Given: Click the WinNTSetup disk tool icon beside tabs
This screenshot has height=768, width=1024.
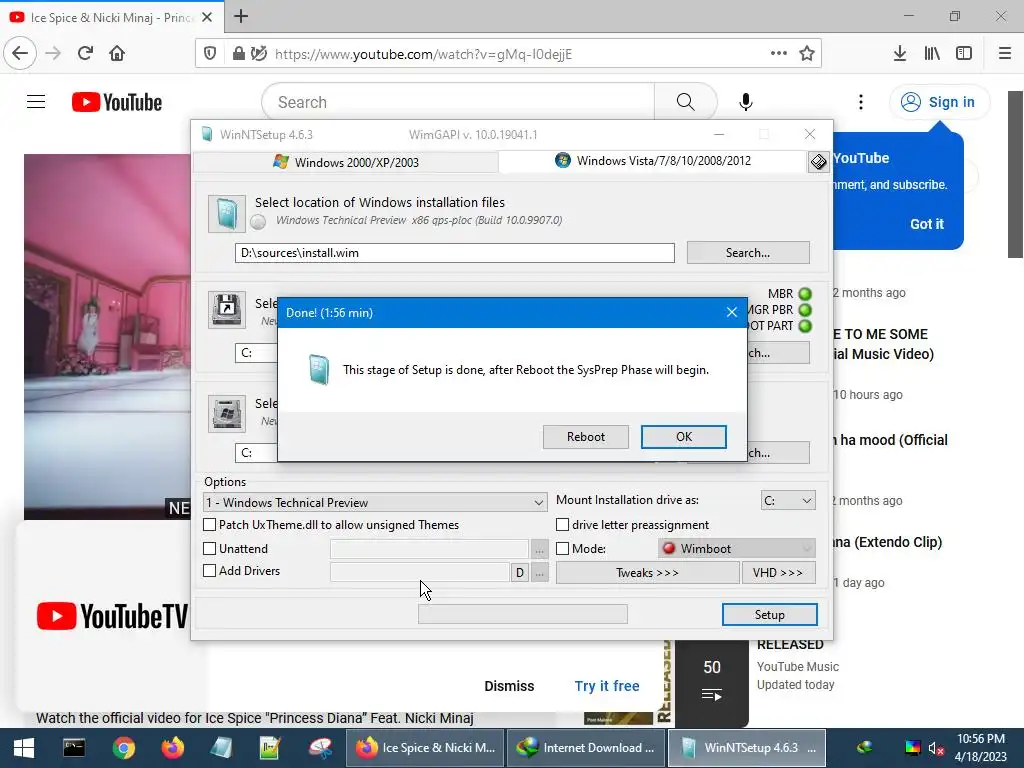Looking at the screenshot, I should point(818,161).
